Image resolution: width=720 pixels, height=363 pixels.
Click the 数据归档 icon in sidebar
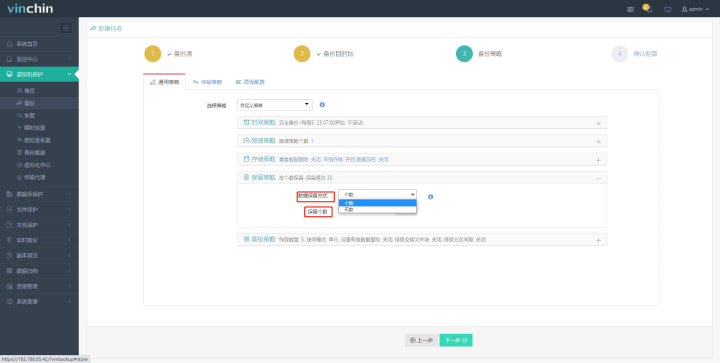click(10, 271)
